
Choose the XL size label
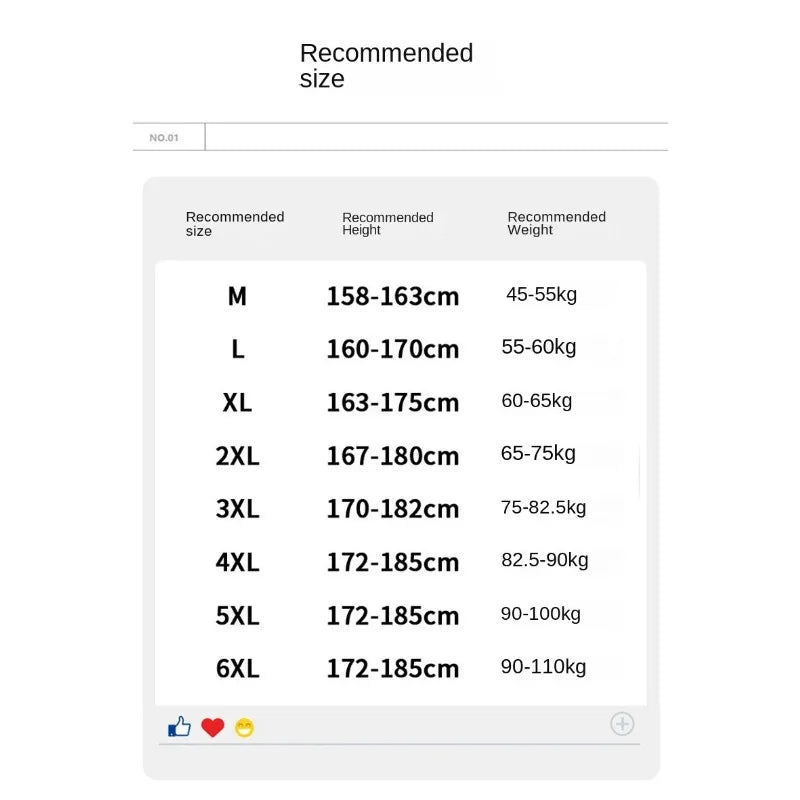(237, 402)
